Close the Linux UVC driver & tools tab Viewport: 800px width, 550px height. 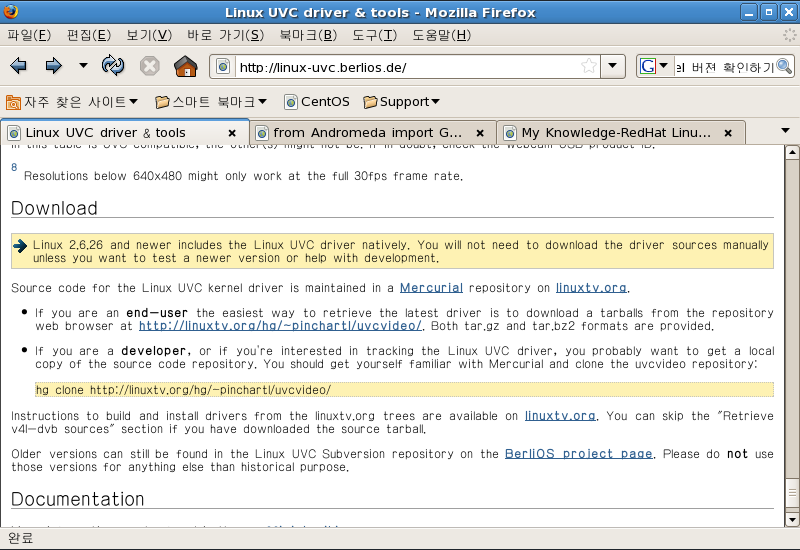coord(232,133)
